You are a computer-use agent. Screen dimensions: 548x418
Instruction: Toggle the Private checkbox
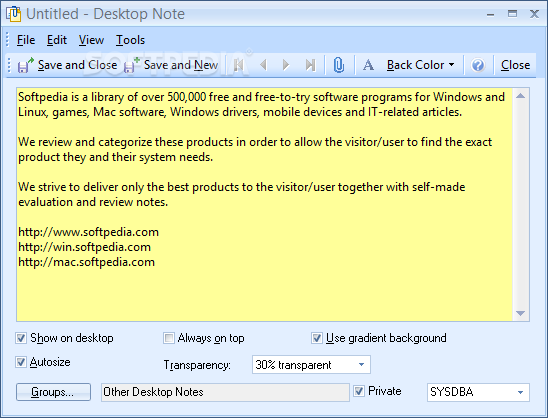(359, 391)
